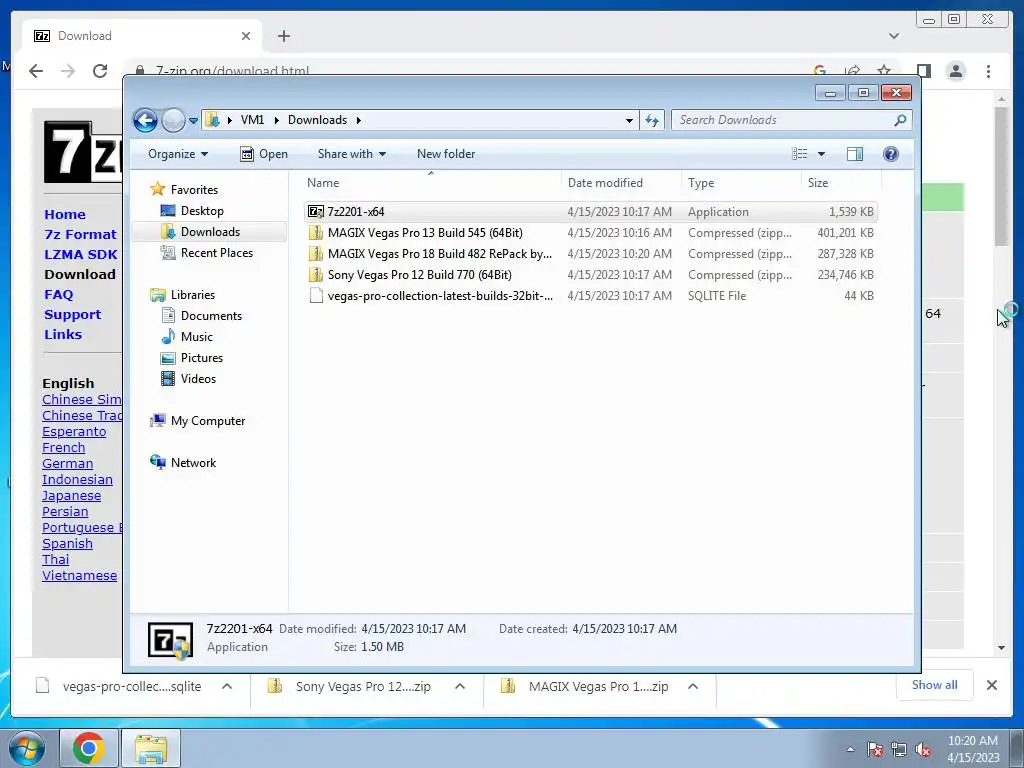Click New folder in the toolbar
The height and width of the screenshot is (768, 1024).
(446, 154)
